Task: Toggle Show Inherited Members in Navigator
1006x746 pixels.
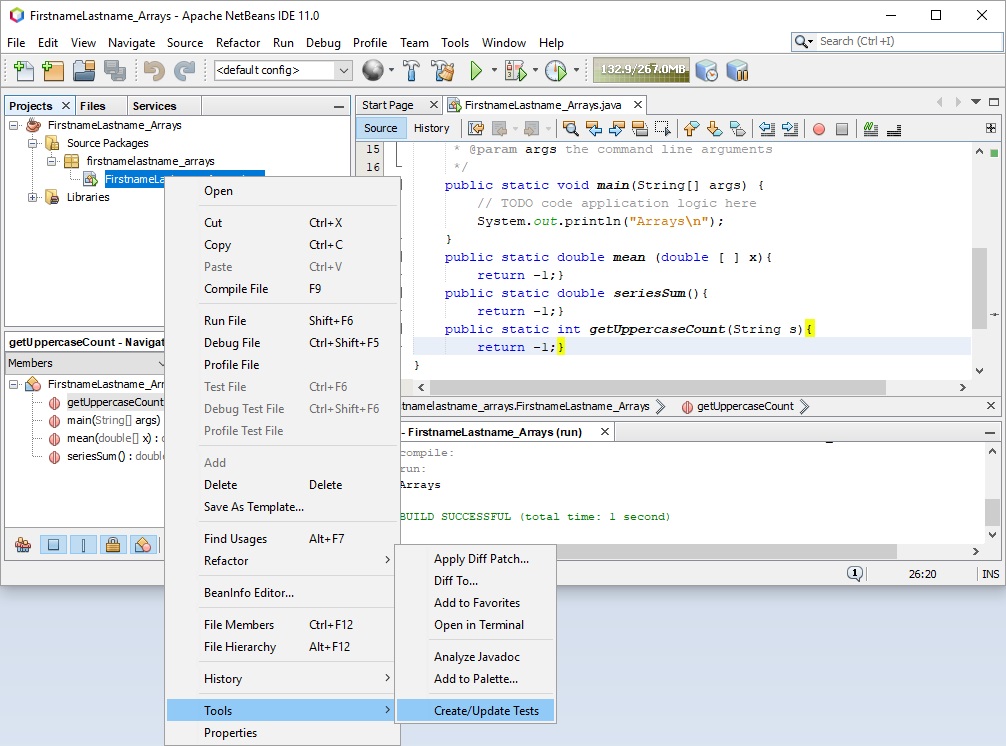Action: coord(23,545)
